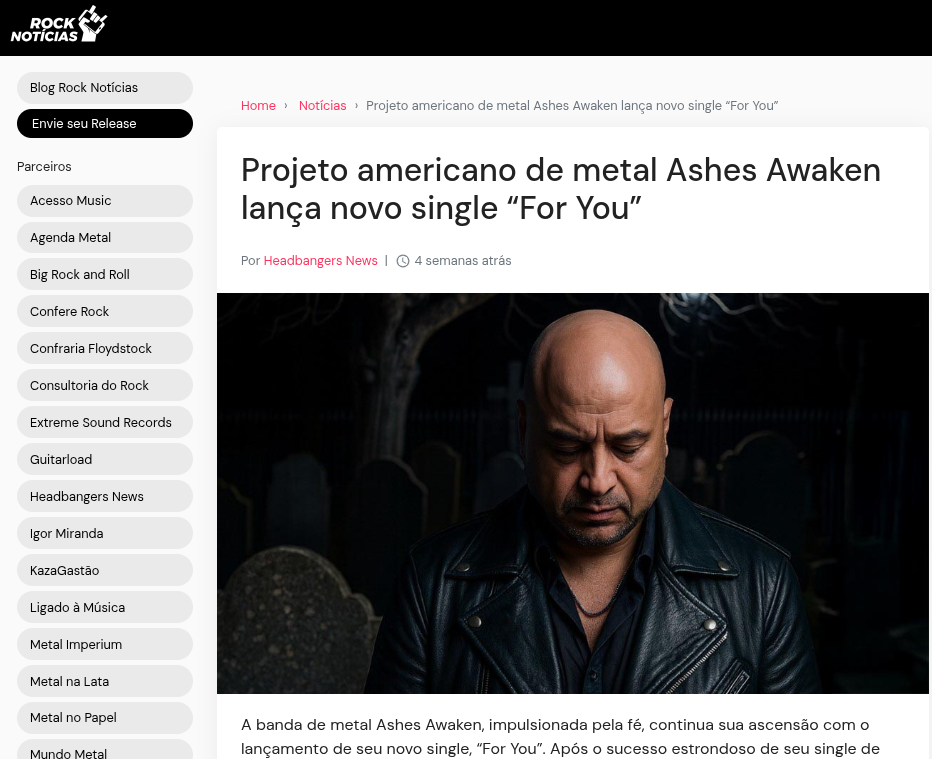Visit Confere Rock partner page
932x759 pixels.
(105, 311)
